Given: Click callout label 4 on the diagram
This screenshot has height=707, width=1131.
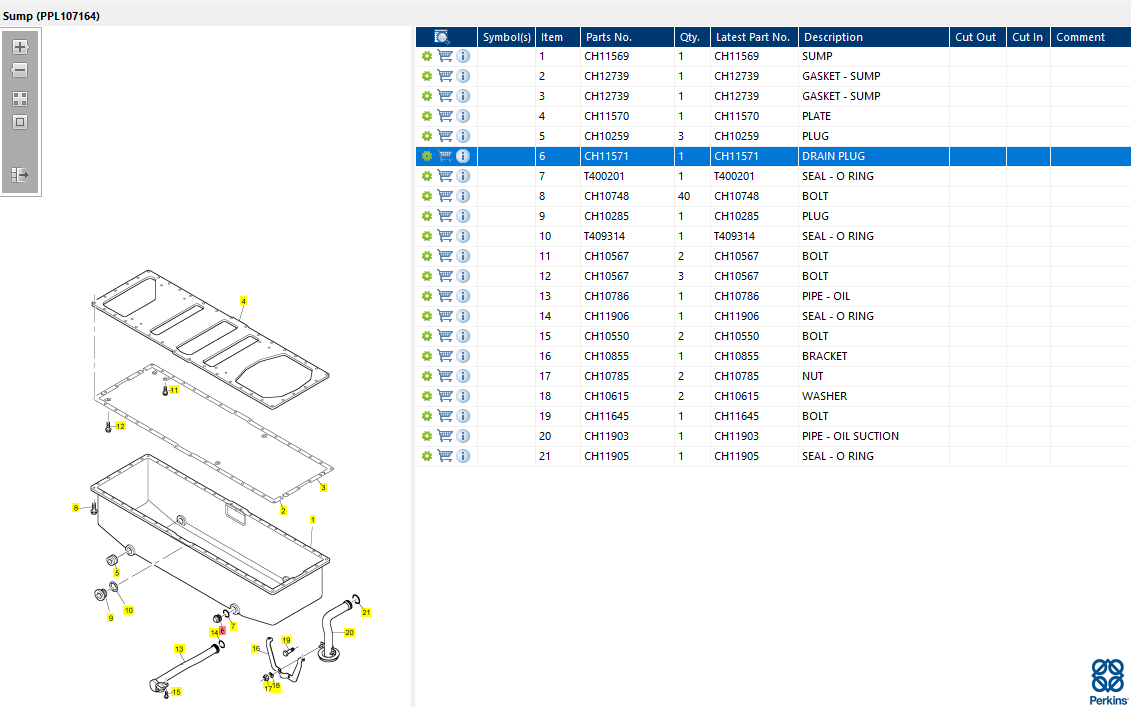Looking at the screenshot, I should (243, 301).
